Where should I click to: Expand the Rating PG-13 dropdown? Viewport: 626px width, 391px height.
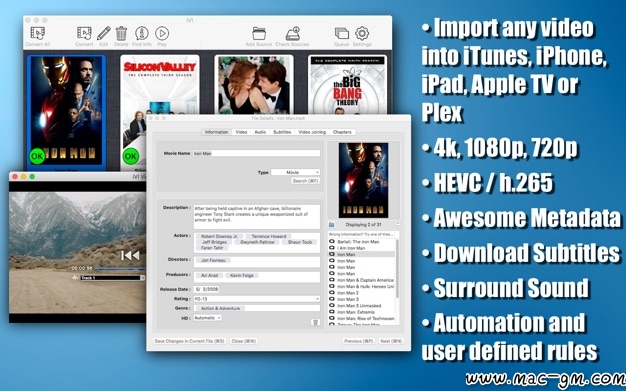[257, 299]
